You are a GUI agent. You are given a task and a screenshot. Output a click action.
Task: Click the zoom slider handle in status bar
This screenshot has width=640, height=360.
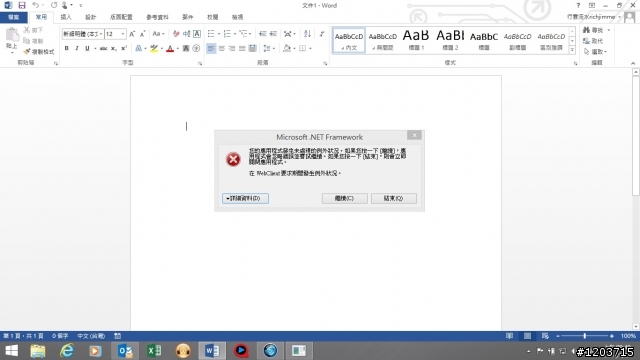584,336
